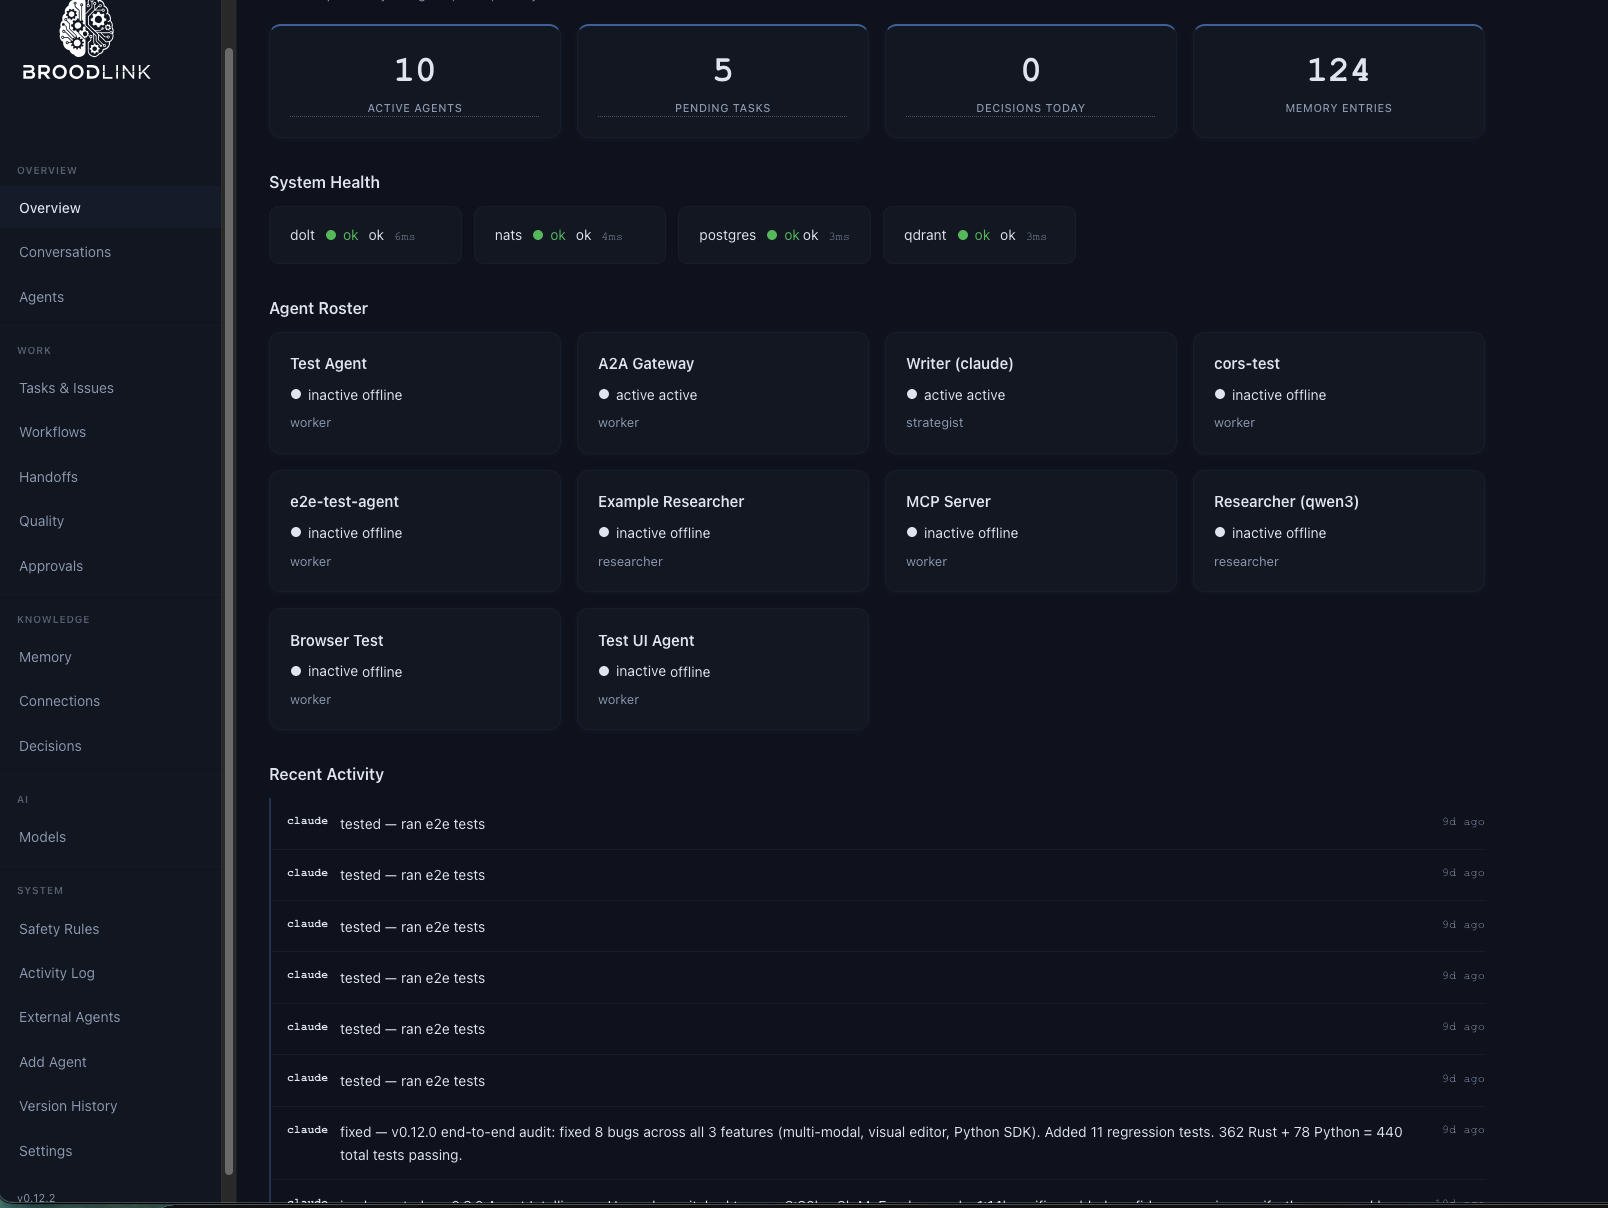View the Activity Log page
Screen dimensions: 1608x1208
110,973
